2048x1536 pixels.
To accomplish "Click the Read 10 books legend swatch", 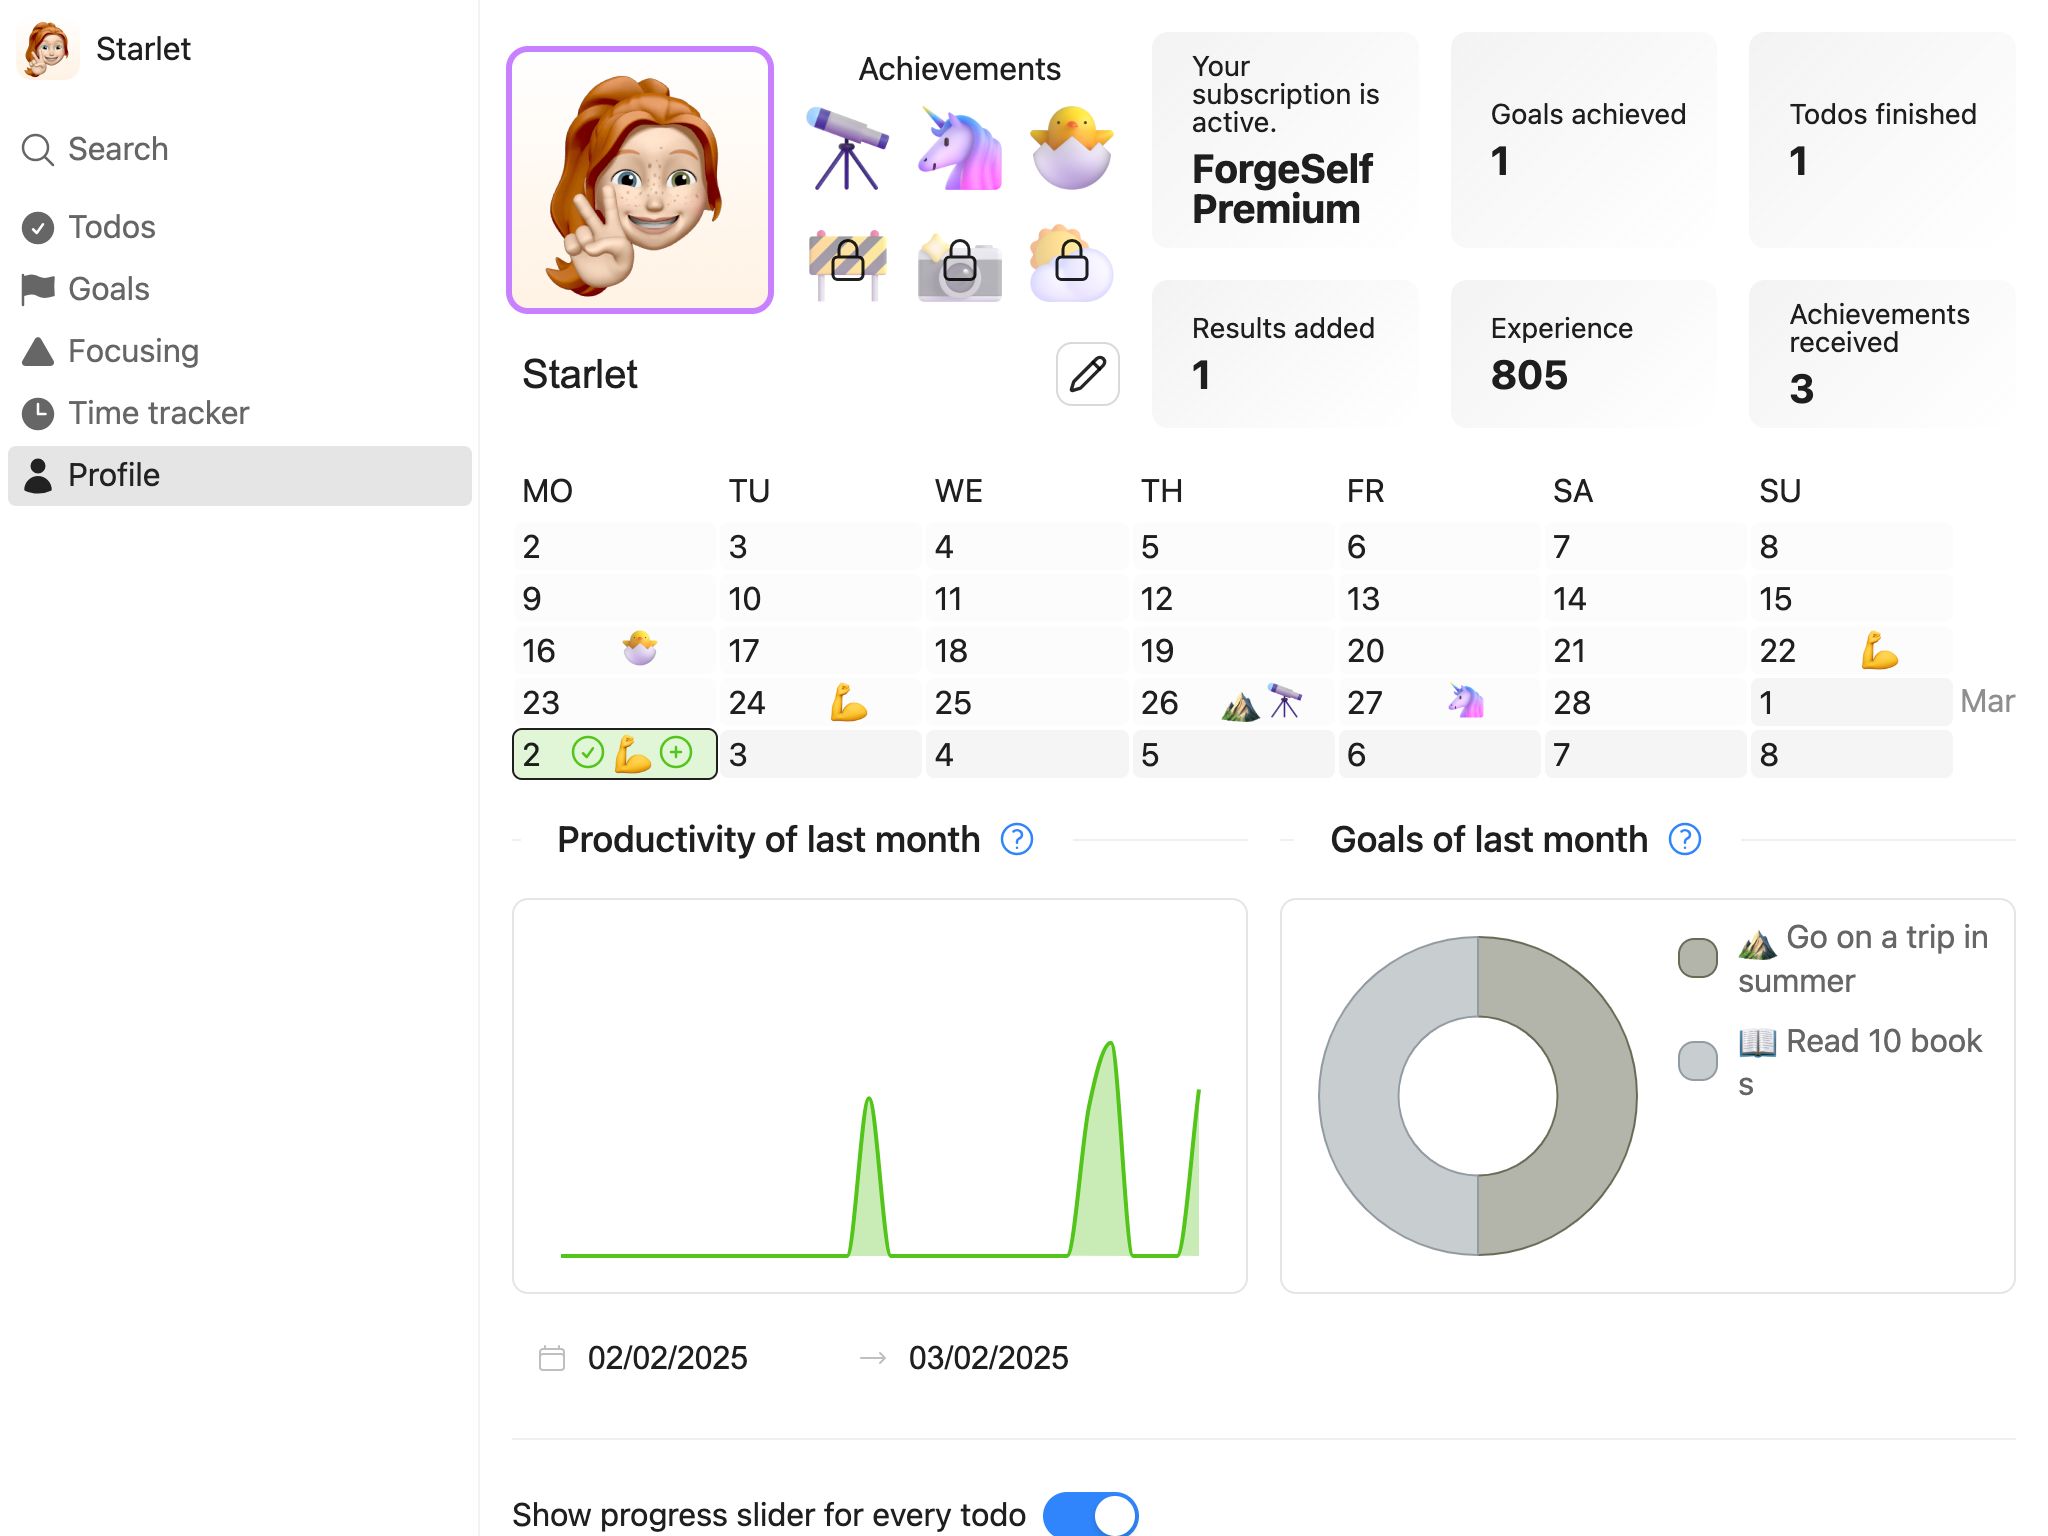I will [x=1698, y=1061].
